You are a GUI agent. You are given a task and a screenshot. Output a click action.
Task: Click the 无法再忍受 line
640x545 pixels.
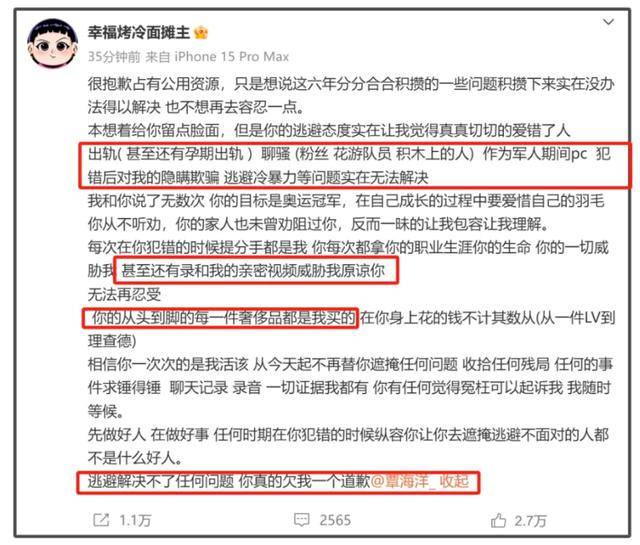pos(124,294)
